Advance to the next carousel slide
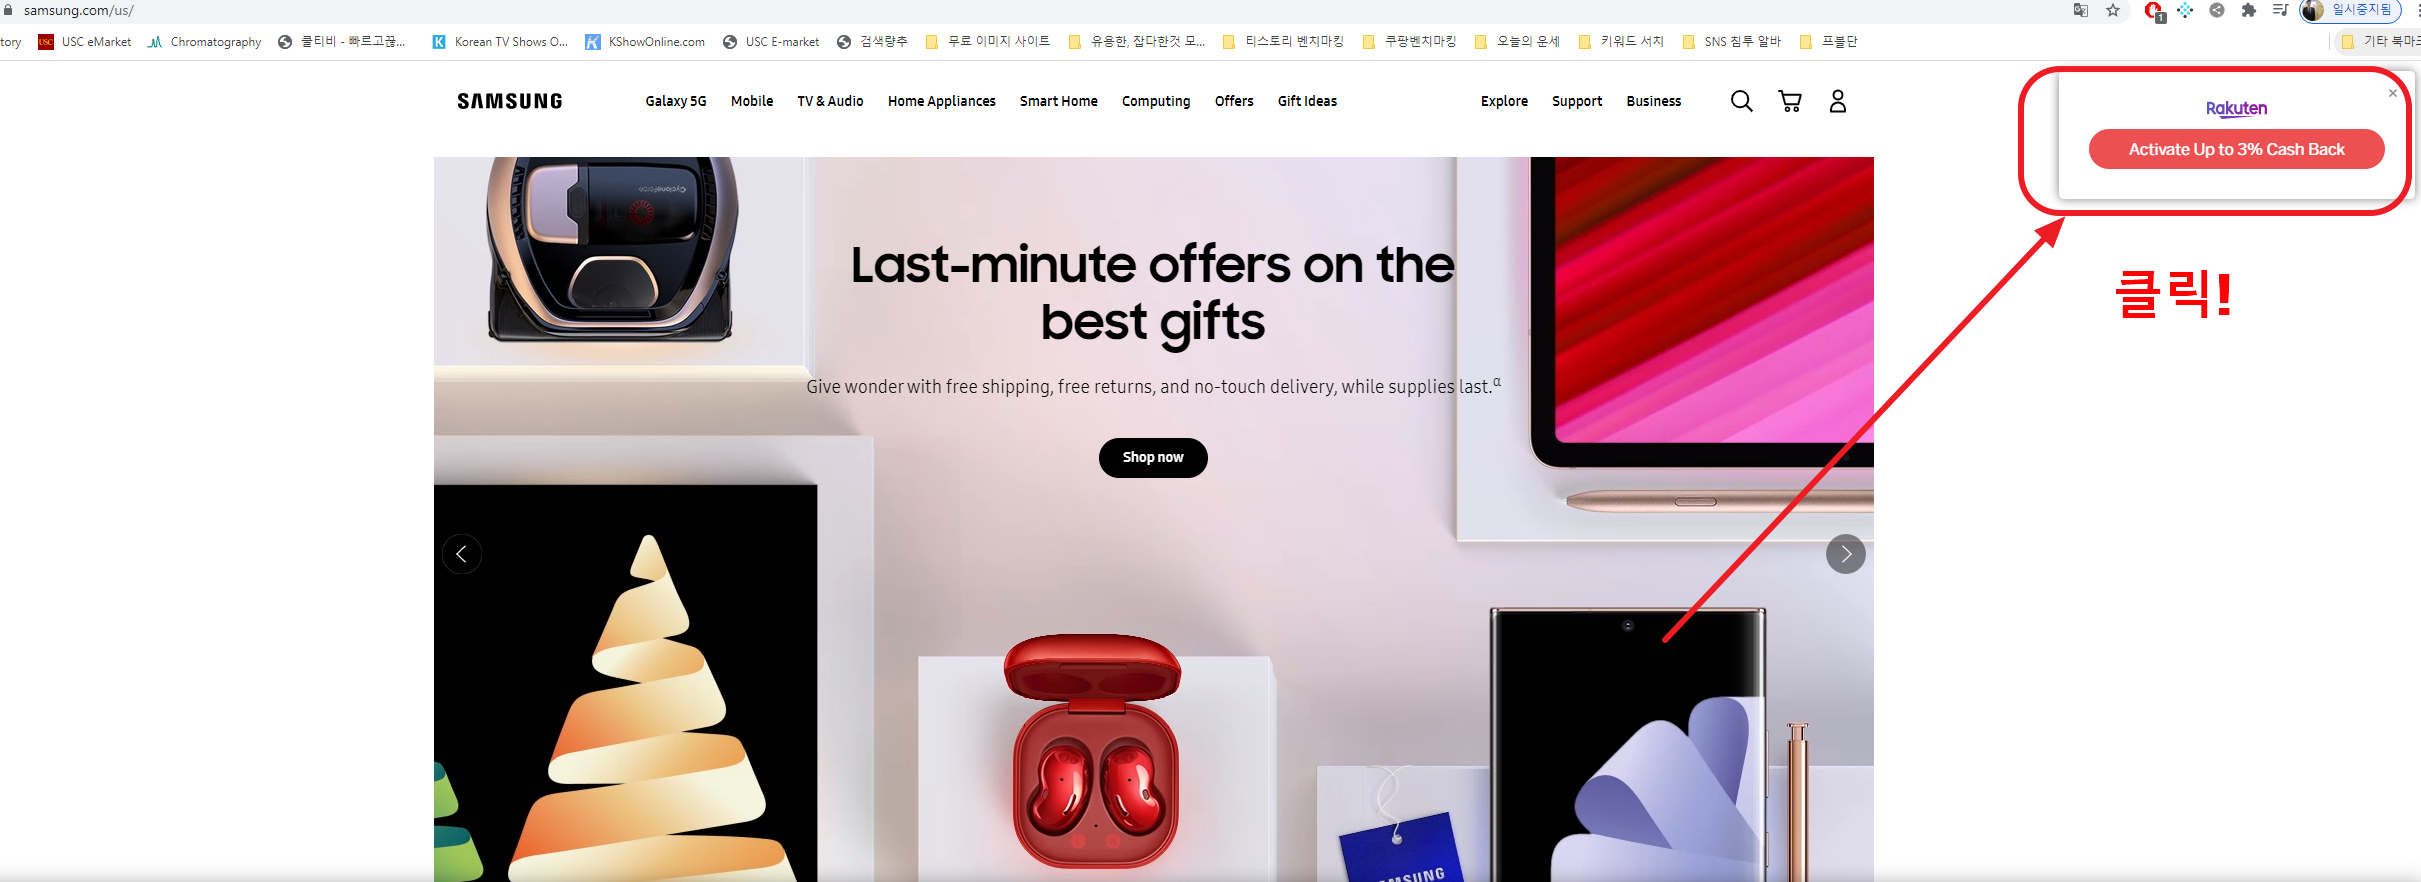This screenshot has width=2421, height=882. pyautogui.click(x=1846, y=554)
